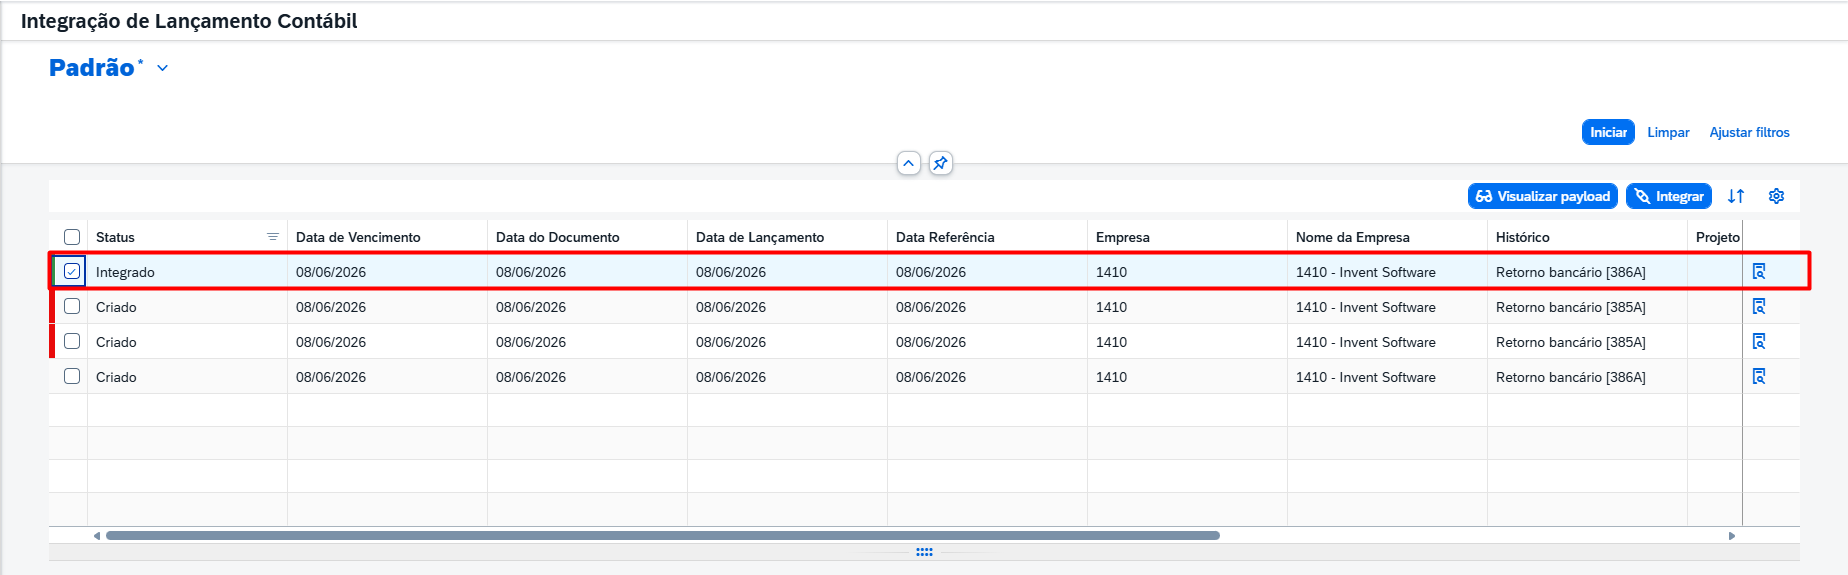Click the Limpar link button
This screenshot has height=575, width=1848.
(x=1668, y=132)
